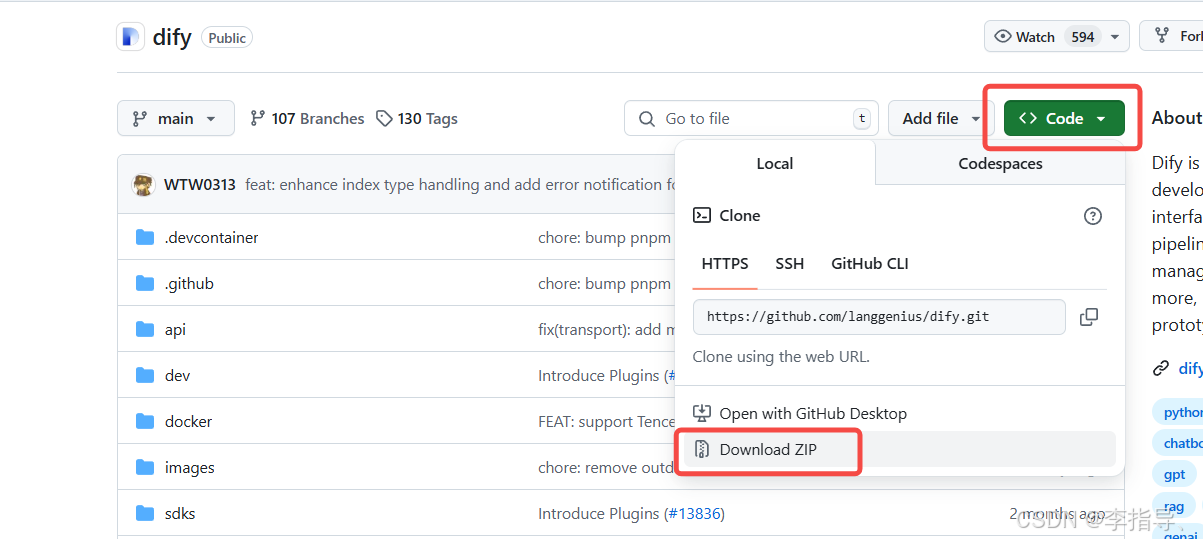Open the .devcontainer folder
This screenshot has height=539, width=1203.
pyautogui.click(x=211, y=238)
